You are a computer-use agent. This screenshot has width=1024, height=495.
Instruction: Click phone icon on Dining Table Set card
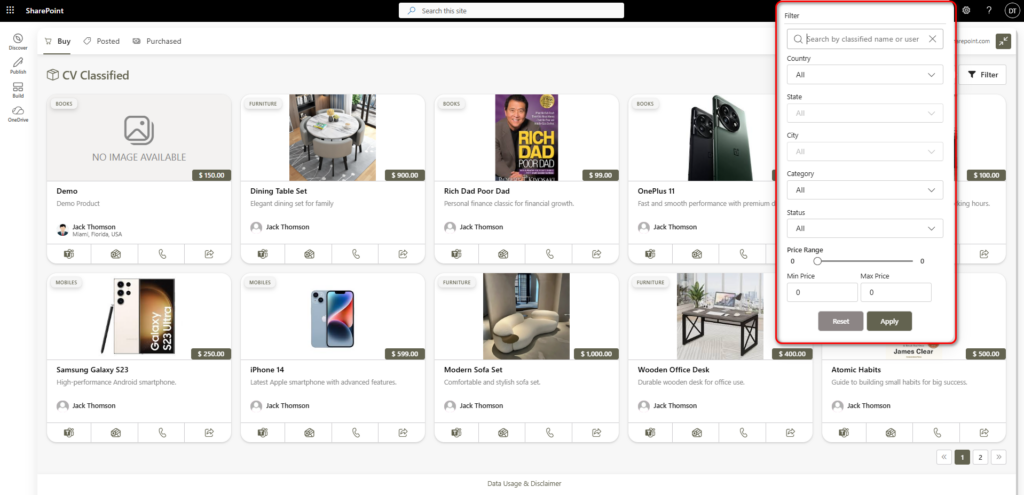pos(355,254)
